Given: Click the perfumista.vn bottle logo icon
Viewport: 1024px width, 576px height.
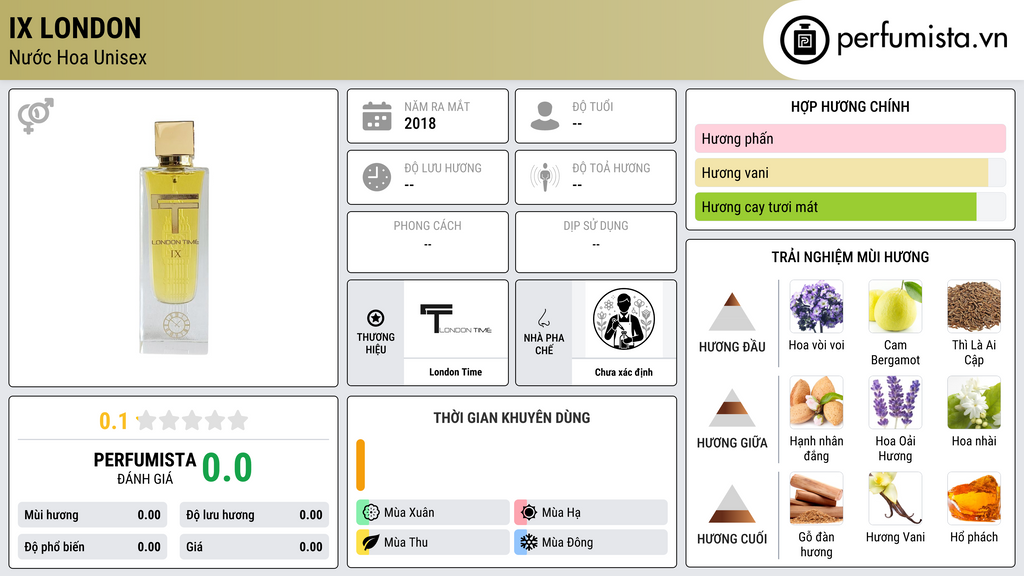Looking at the screenshot, I should coord(804,40).
